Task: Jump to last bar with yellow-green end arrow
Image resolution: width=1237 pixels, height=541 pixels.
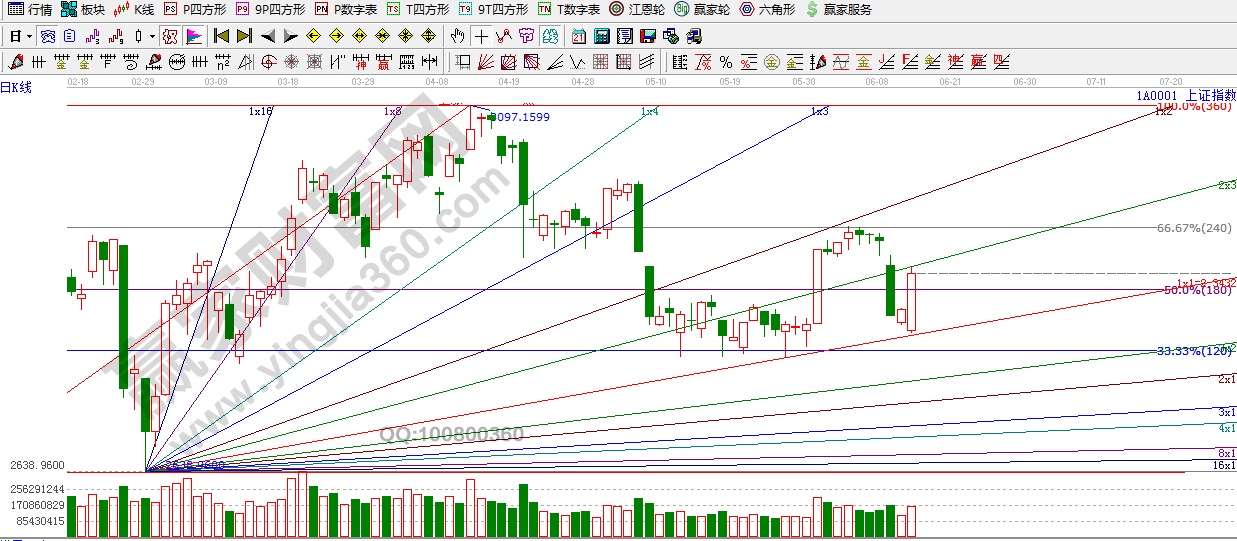Action: pyautogui.click(x=244, y=37)
